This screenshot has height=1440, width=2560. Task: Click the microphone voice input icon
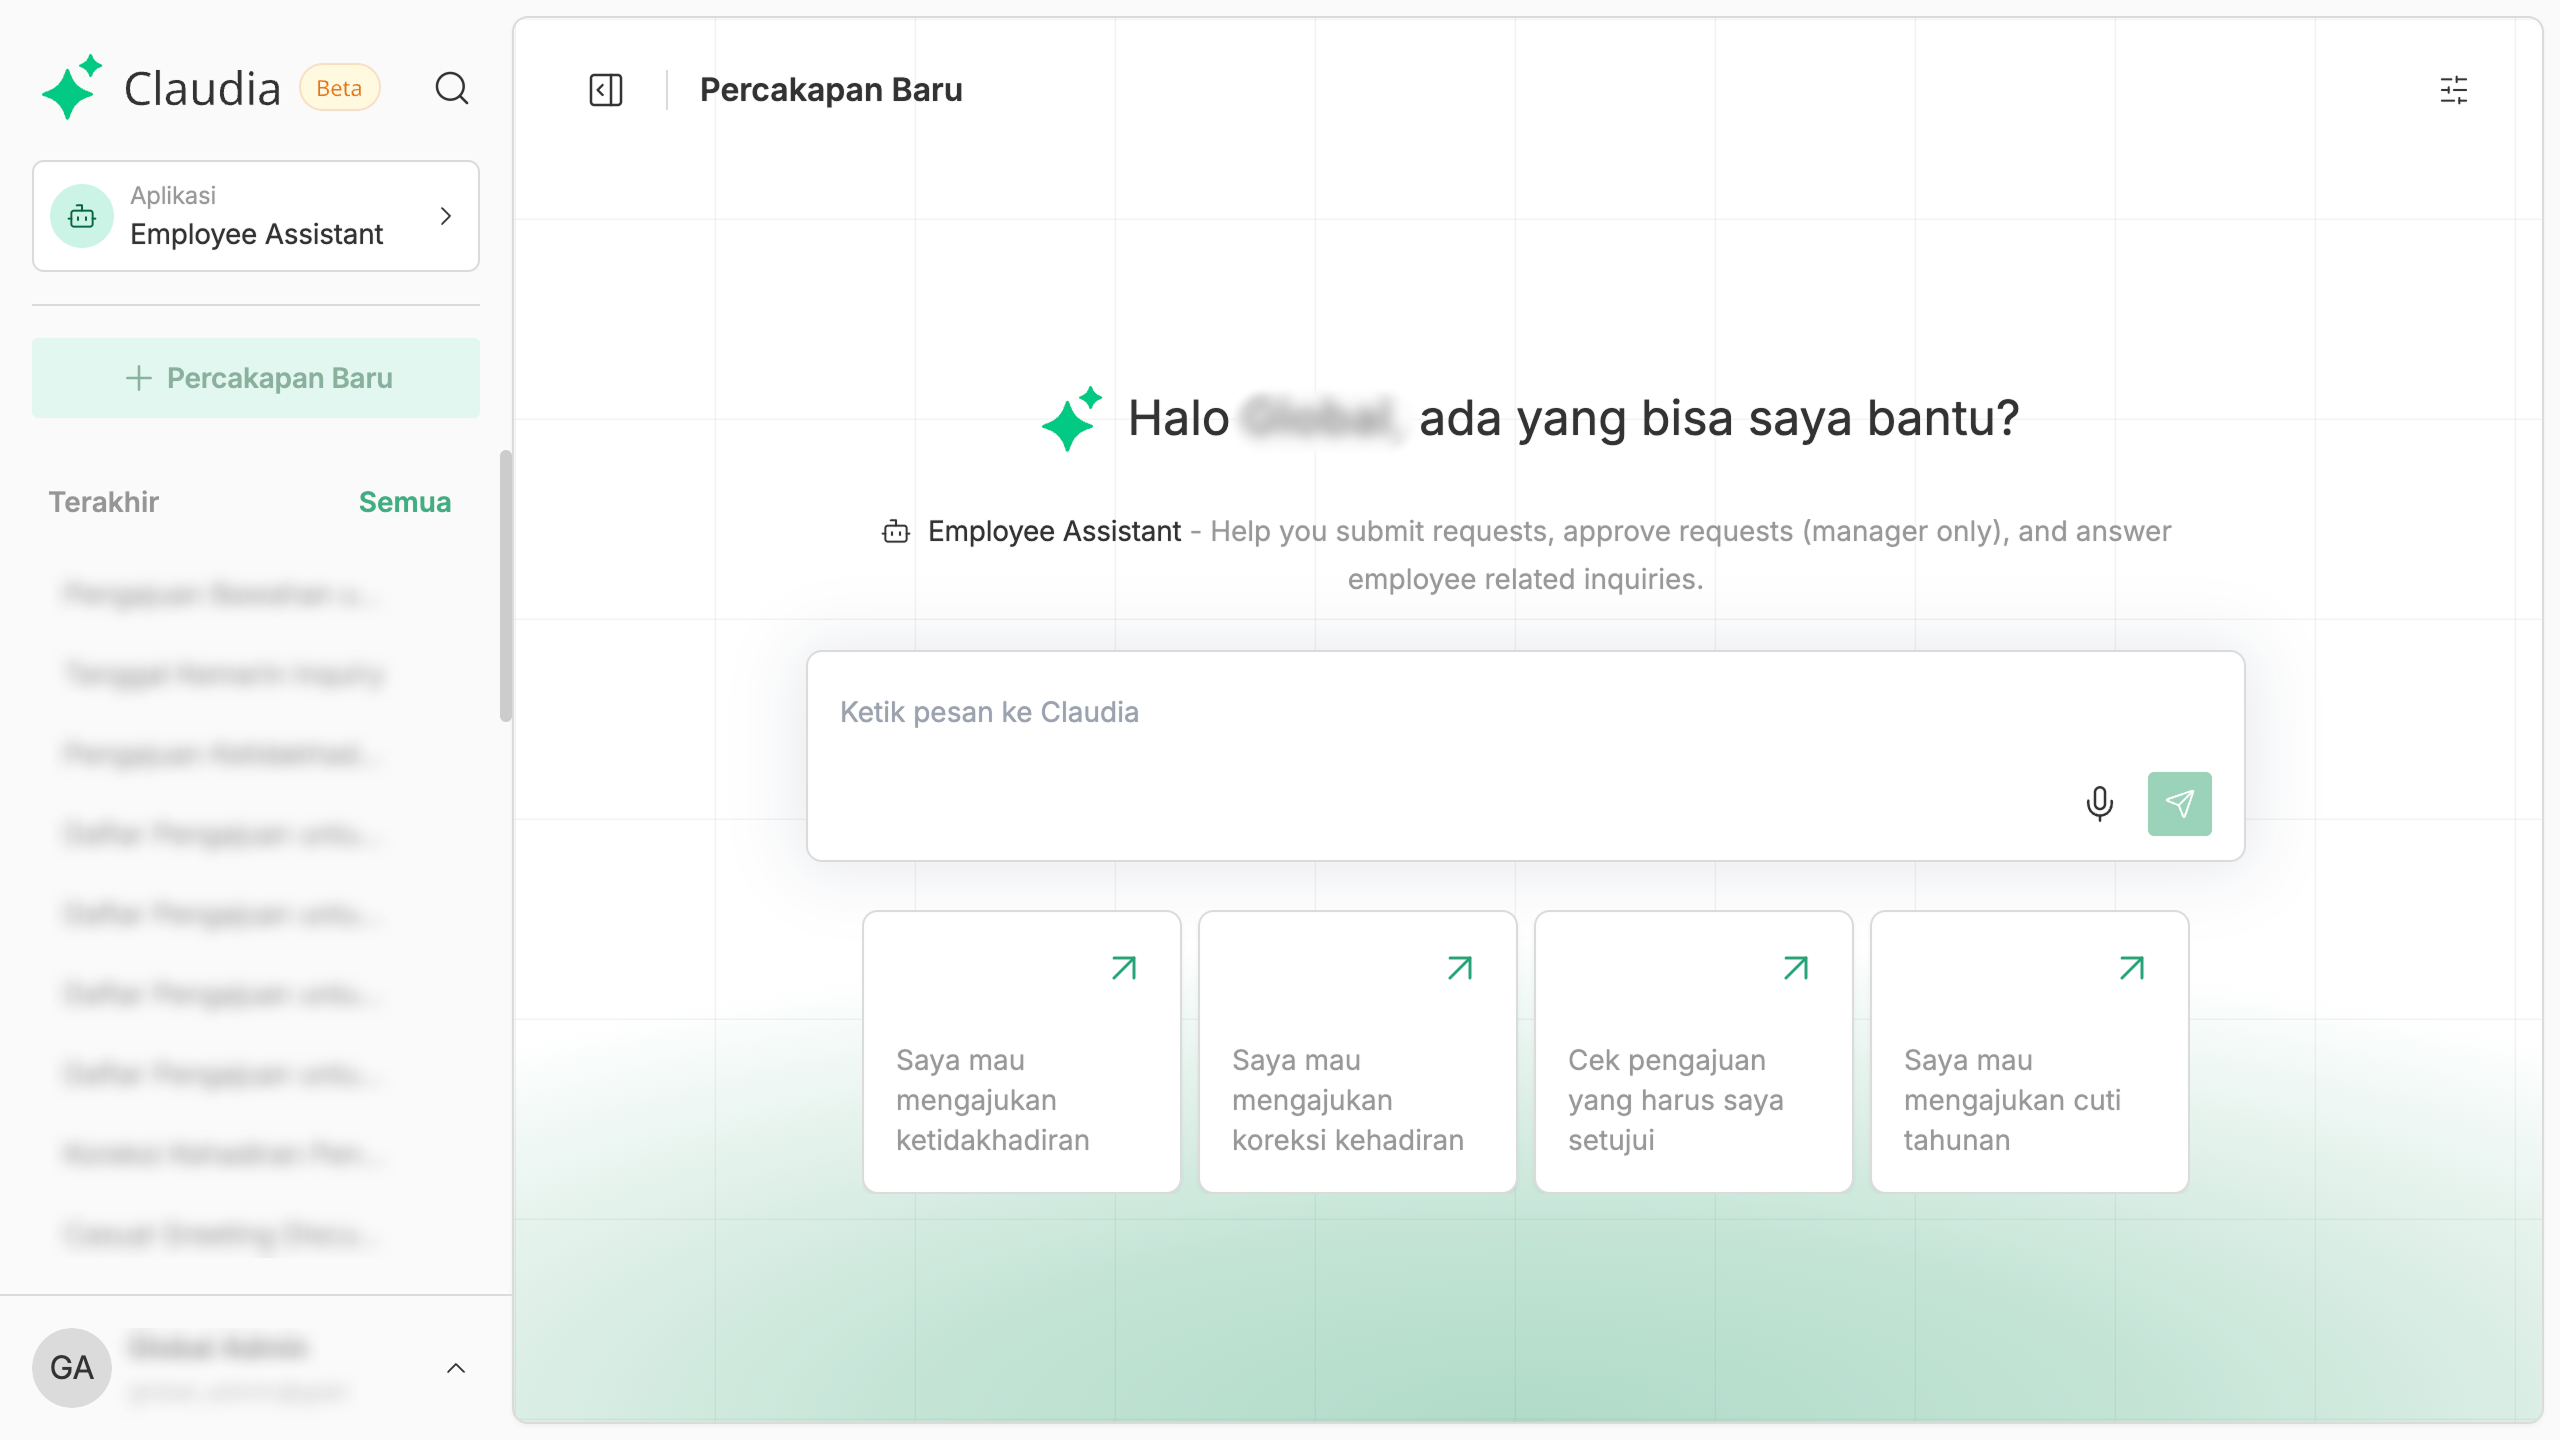click(x=2099, y=803)
